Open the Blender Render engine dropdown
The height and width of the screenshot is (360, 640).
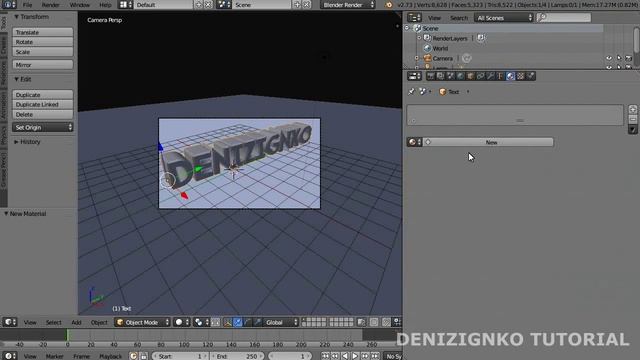[348, 5]
